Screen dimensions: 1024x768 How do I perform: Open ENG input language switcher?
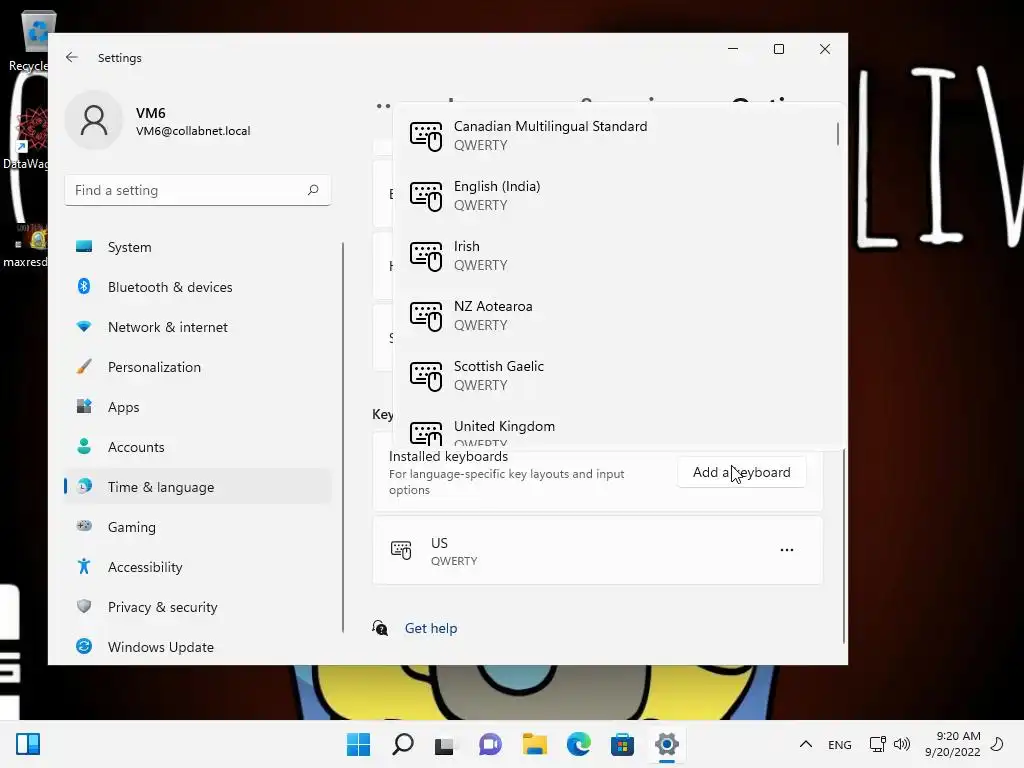coord(840,744)
